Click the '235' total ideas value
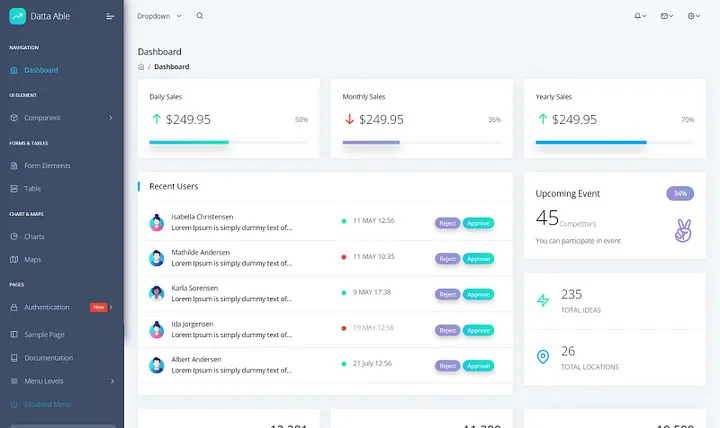 click(x=571, y=294)
